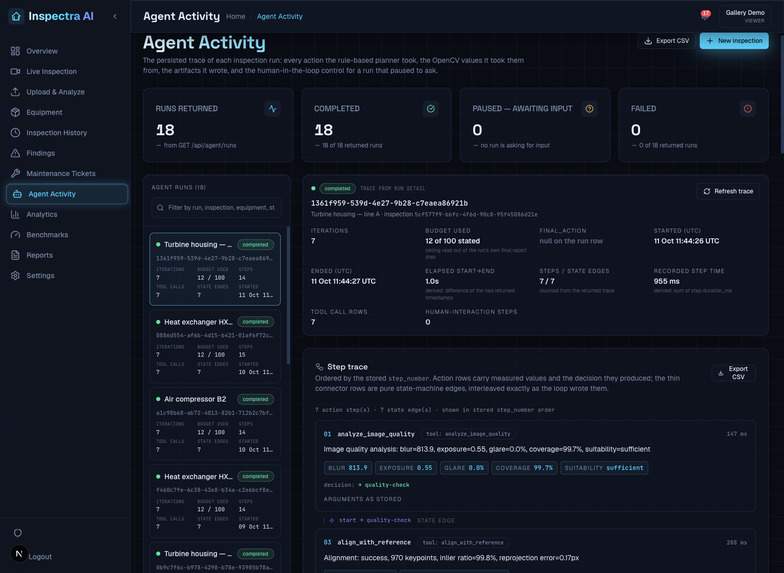Click the refresh icon in Refresh trace
The height and width of the screenshot is (573, 784).
(706, 191)
